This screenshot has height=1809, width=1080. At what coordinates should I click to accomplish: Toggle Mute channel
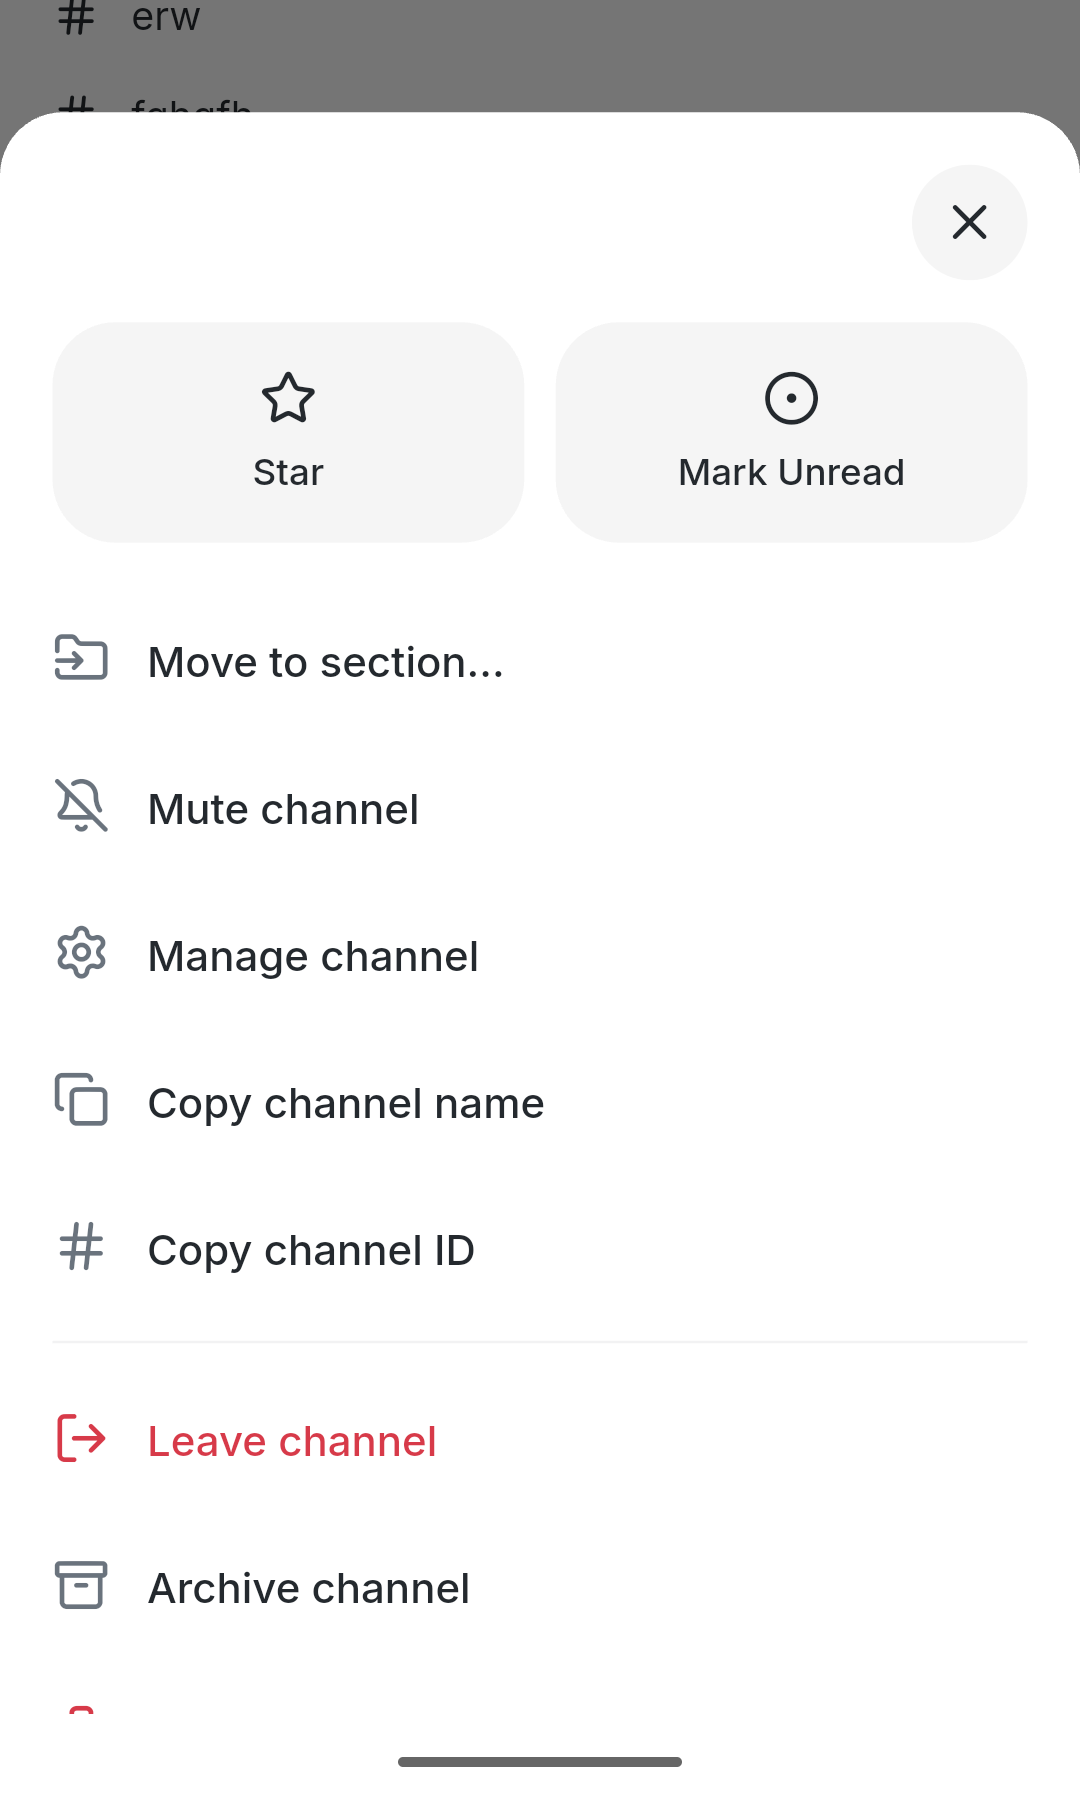540,809
